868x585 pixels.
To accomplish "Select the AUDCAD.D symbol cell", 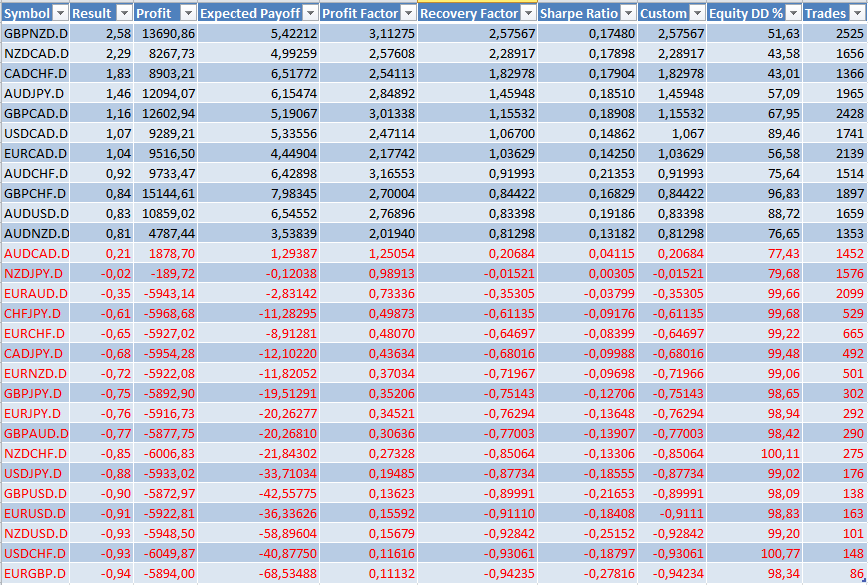I will point(35,253).
